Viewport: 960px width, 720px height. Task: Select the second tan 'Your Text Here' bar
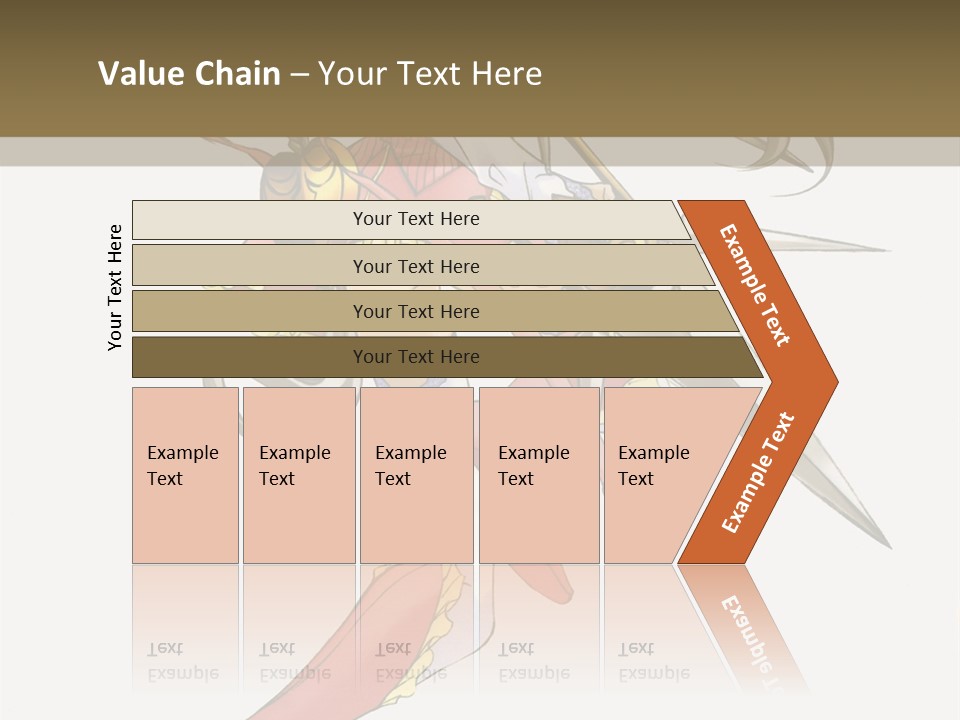(423, 266)
